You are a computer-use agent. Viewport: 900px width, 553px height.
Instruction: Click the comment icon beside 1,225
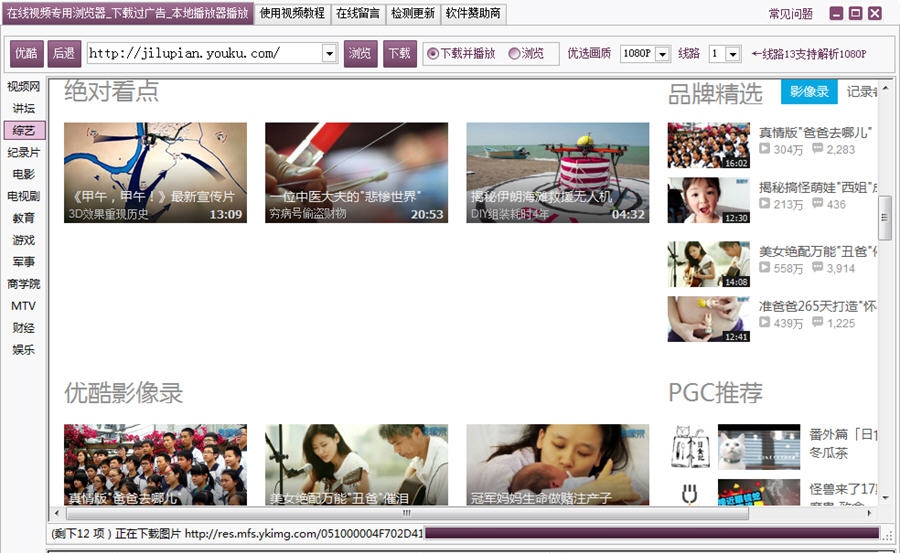(x=817, y=322)
